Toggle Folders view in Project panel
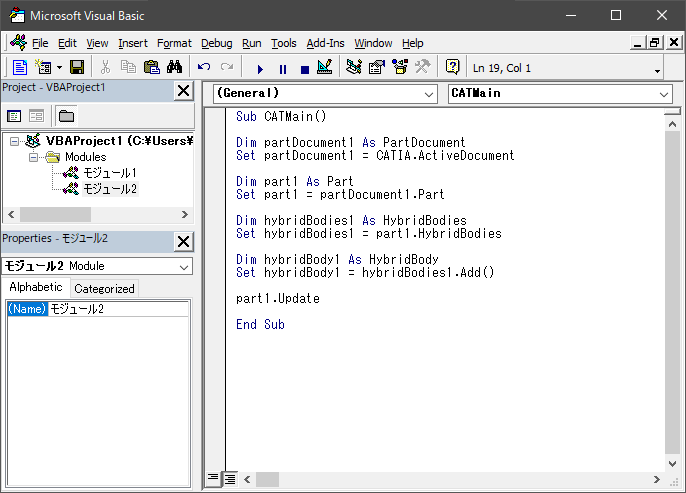 (x=66, y=116)
